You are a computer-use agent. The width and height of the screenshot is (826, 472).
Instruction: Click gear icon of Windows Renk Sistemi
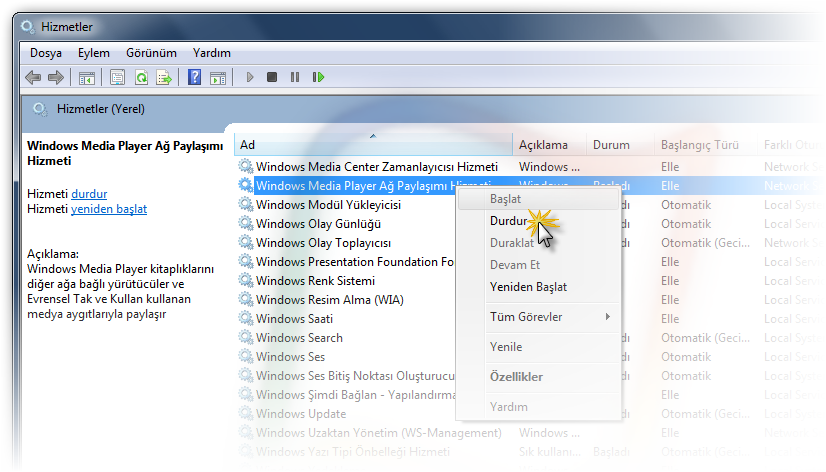pyautogui.click(x=245, y=280)
